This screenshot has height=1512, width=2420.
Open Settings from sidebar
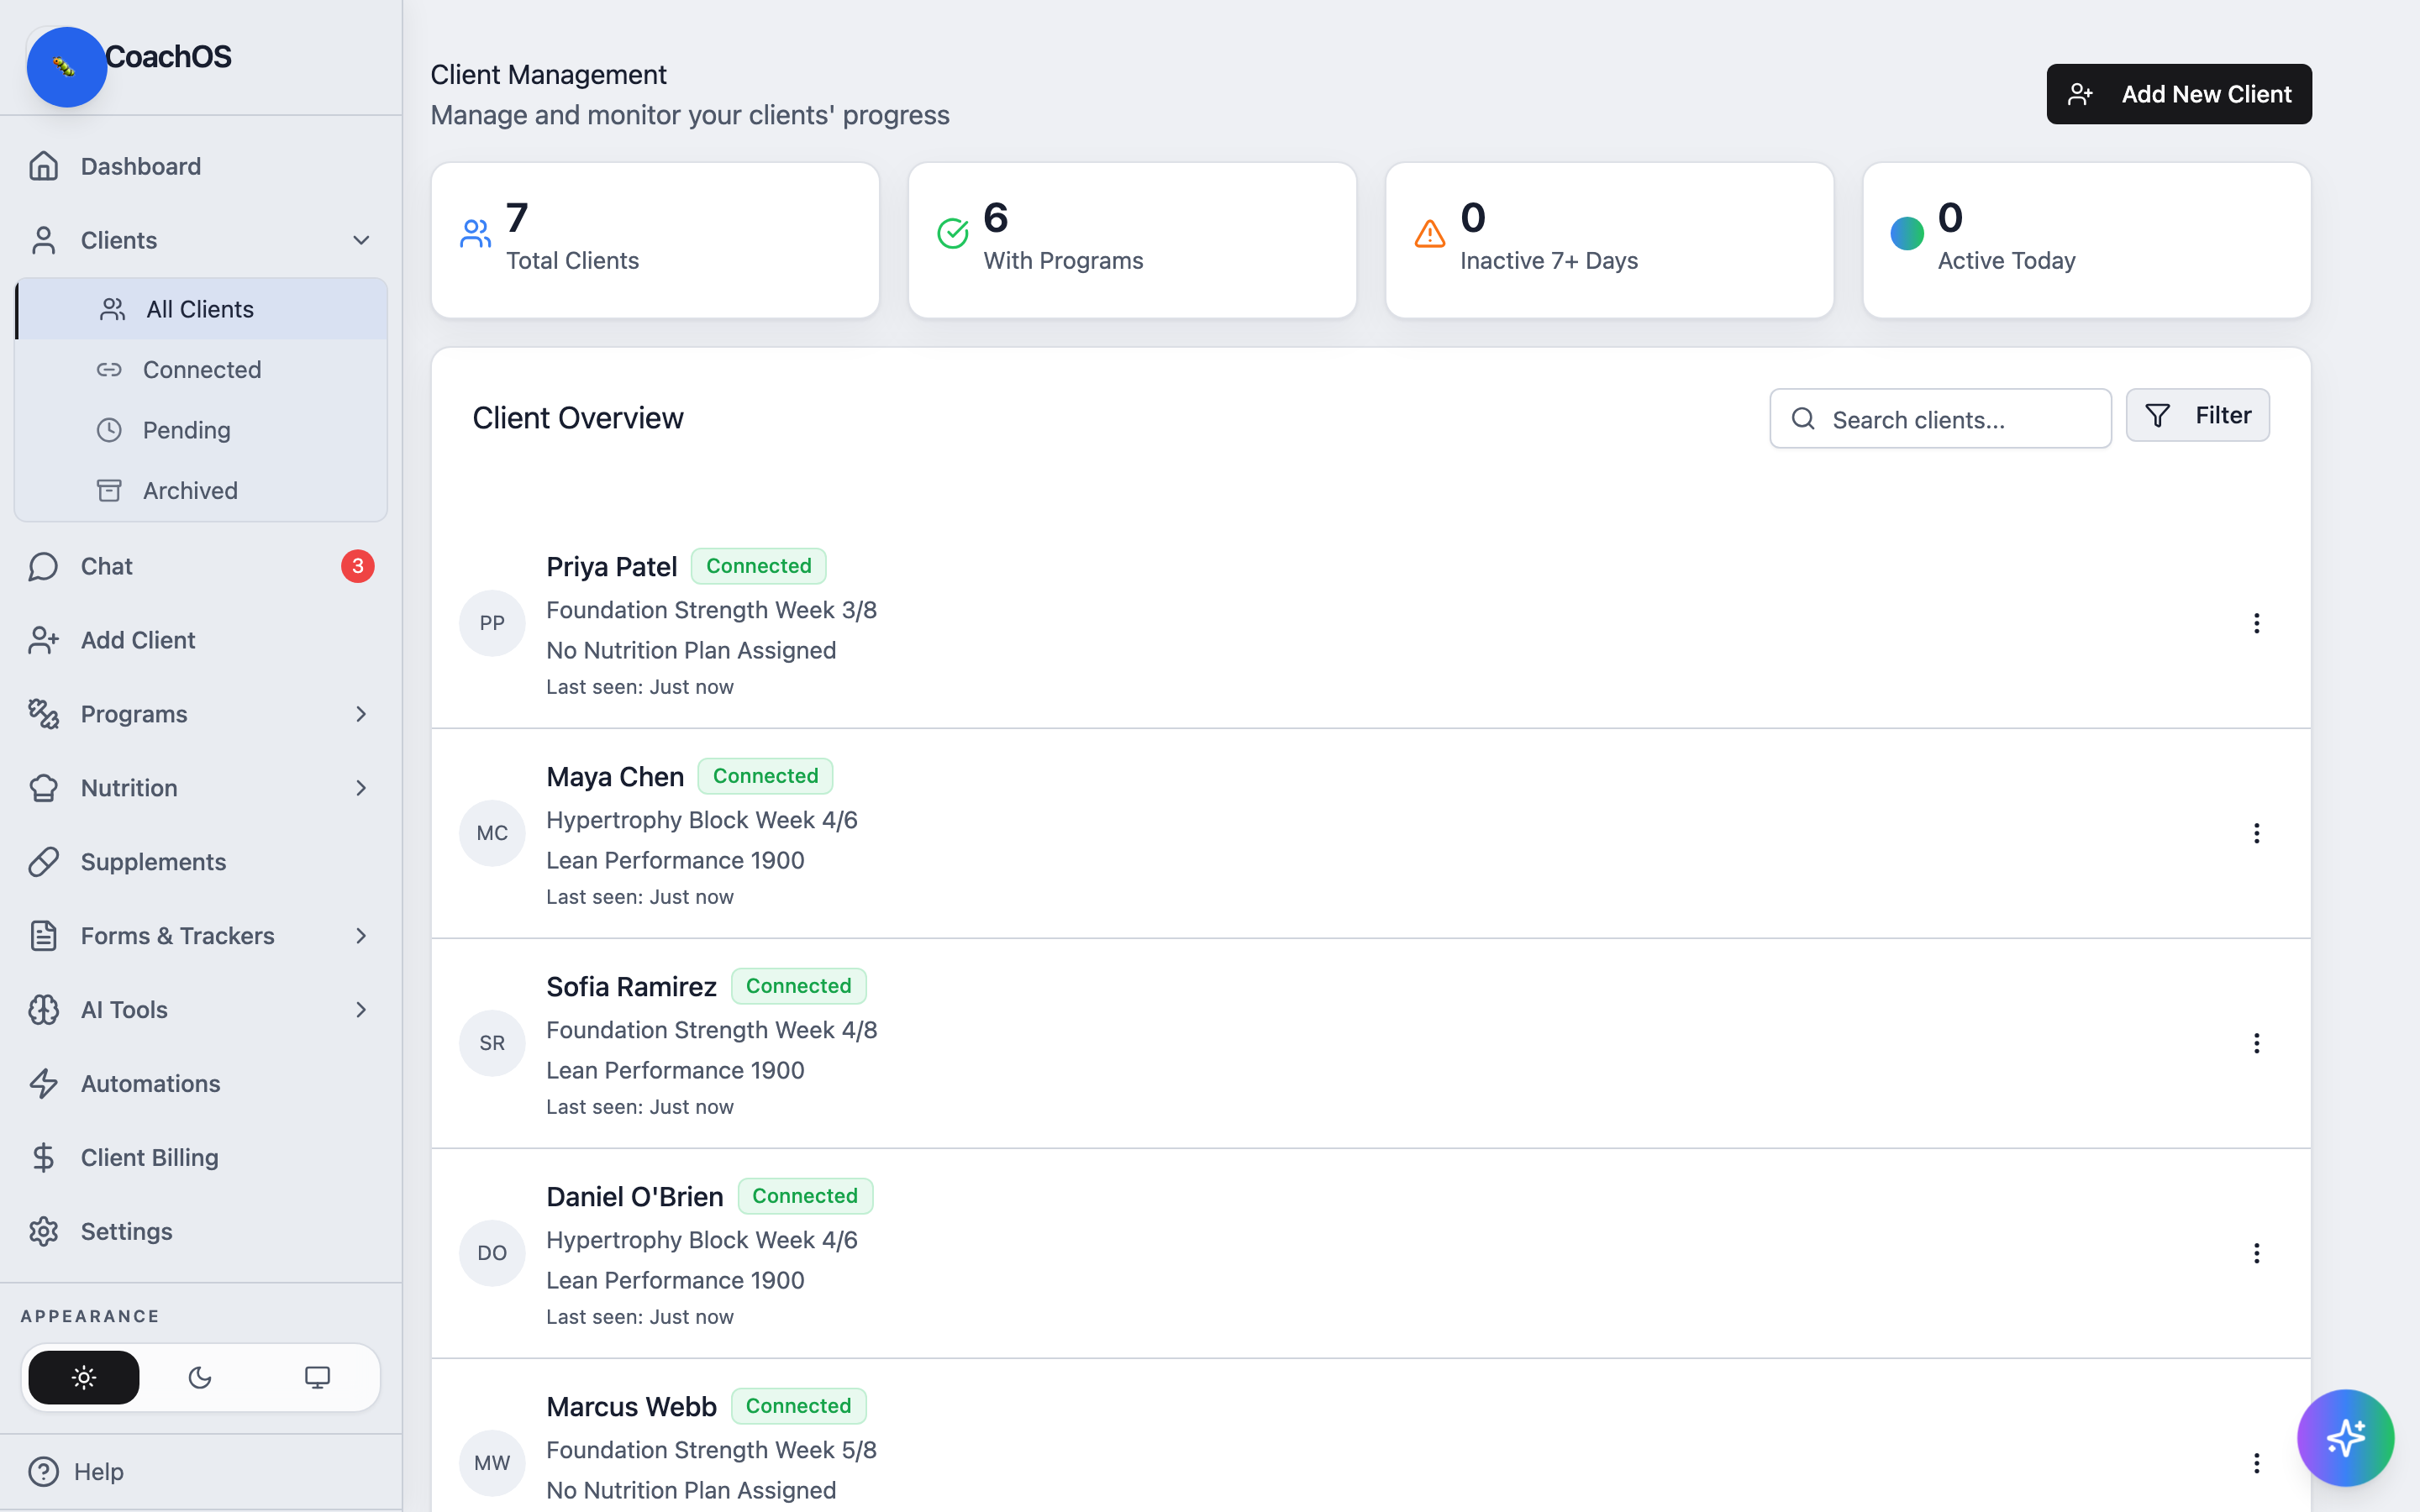click(200, 1231)
